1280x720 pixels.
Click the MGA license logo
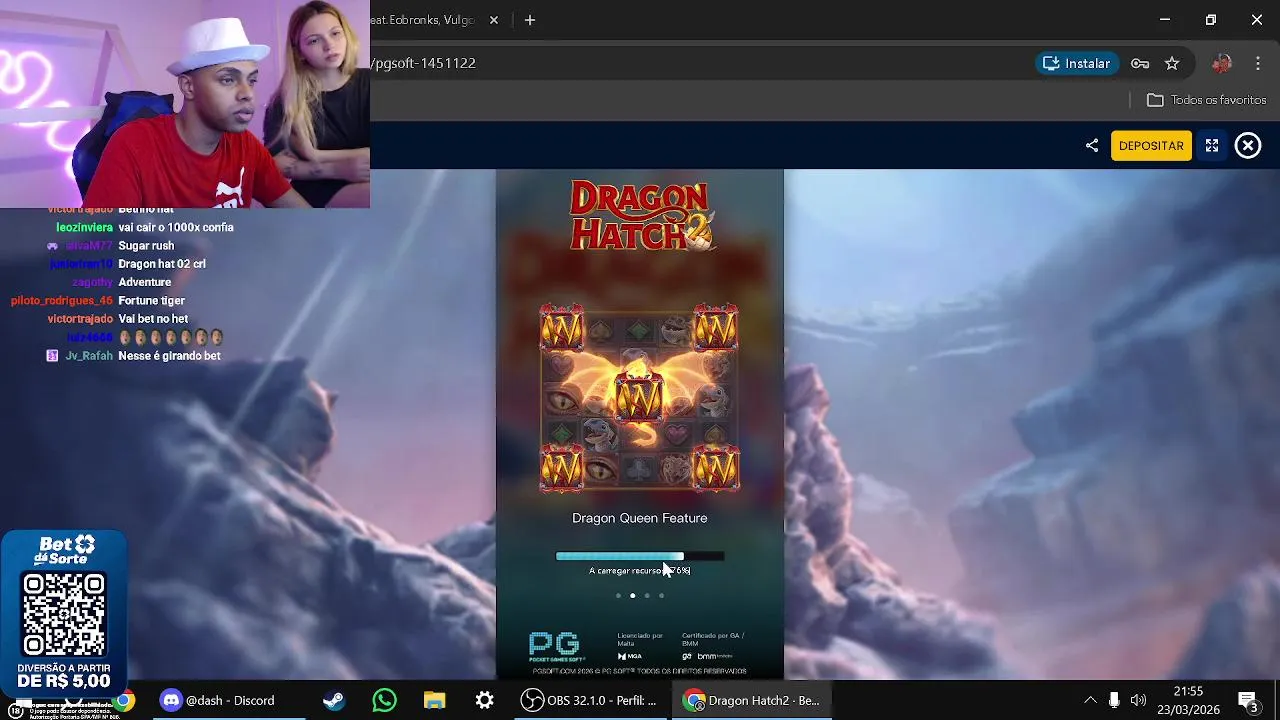pos(629,656)
